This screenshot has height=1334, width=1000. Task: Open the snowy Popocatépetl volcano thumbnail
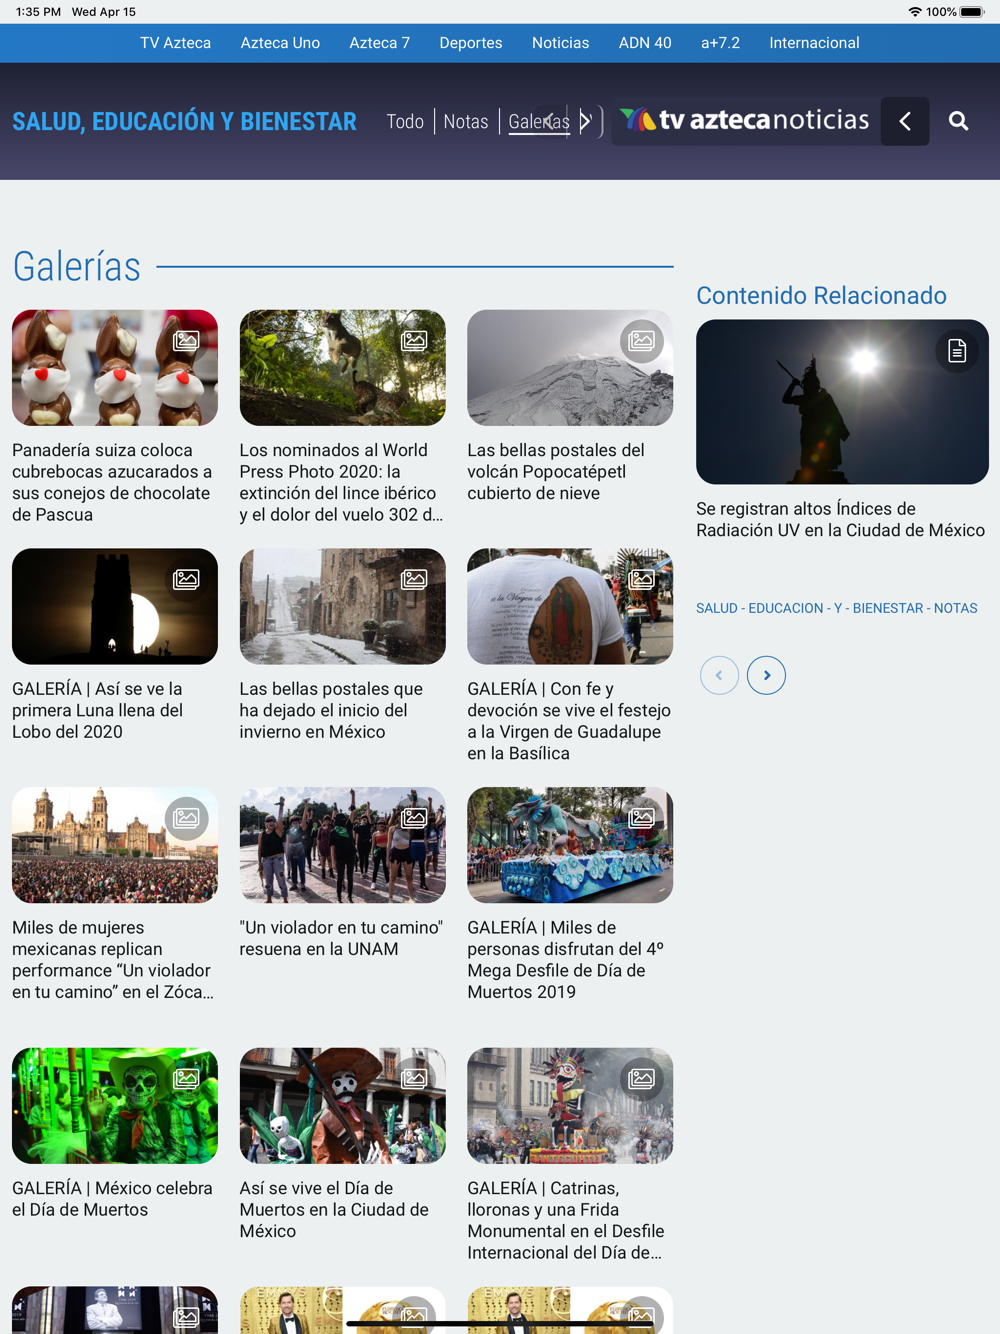[570, 368]
